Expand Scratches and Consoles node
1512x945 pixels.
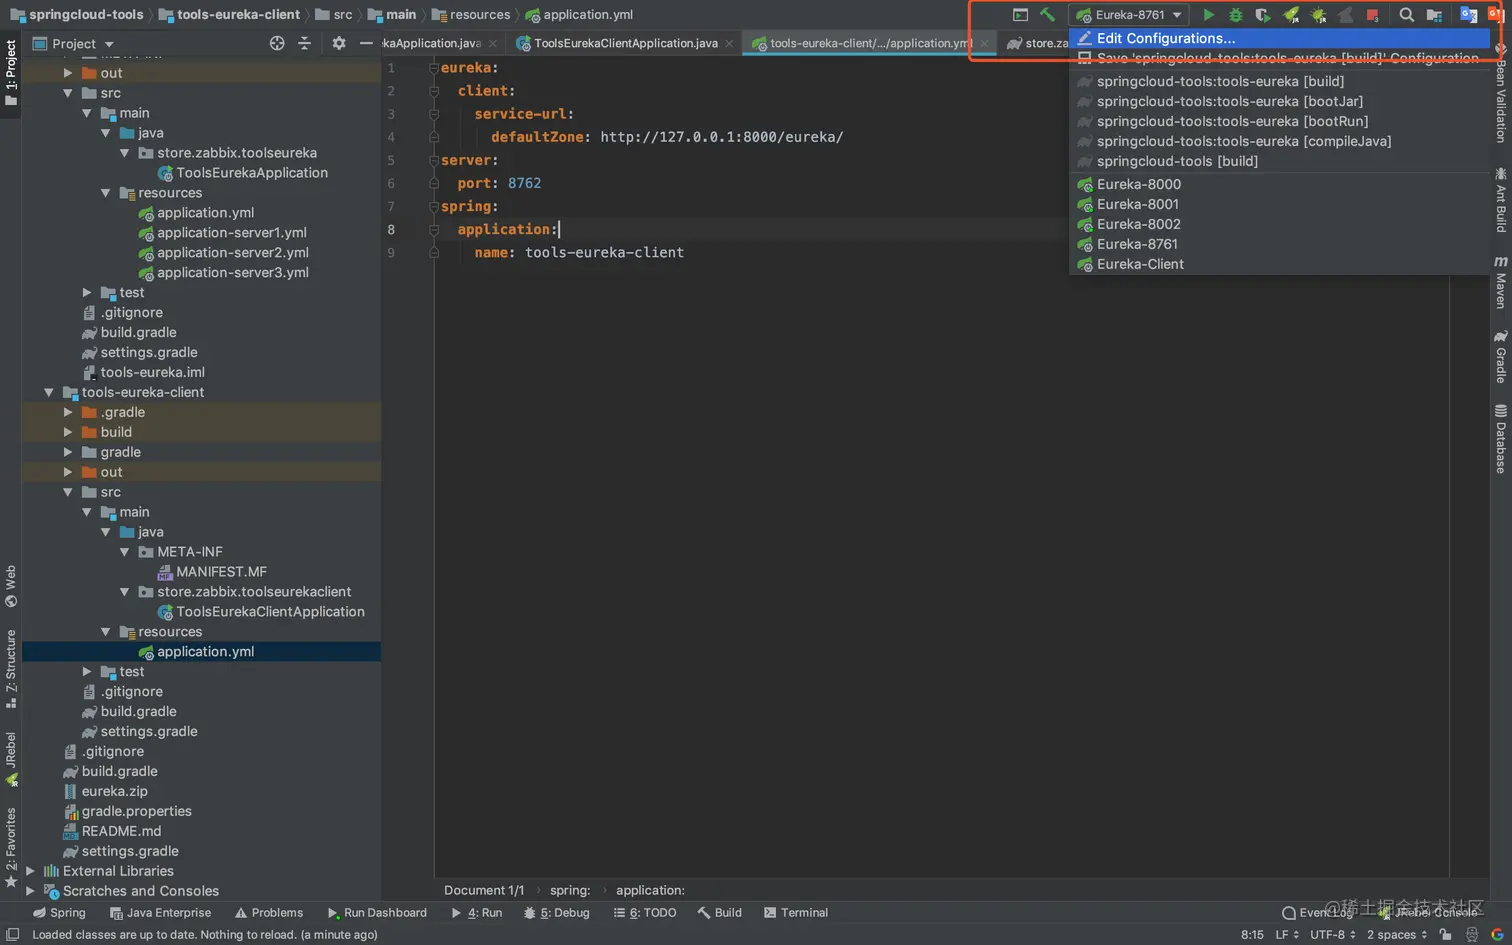[30, 892]
